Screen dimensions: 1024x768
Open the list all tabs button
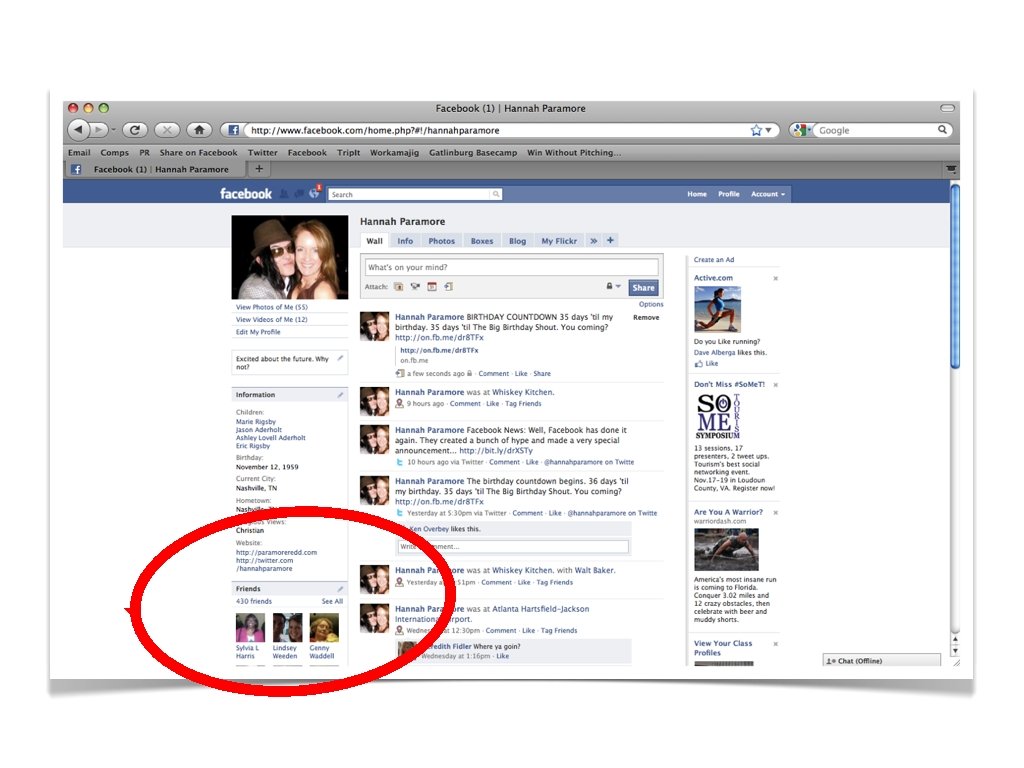click(x=951, y=169)
